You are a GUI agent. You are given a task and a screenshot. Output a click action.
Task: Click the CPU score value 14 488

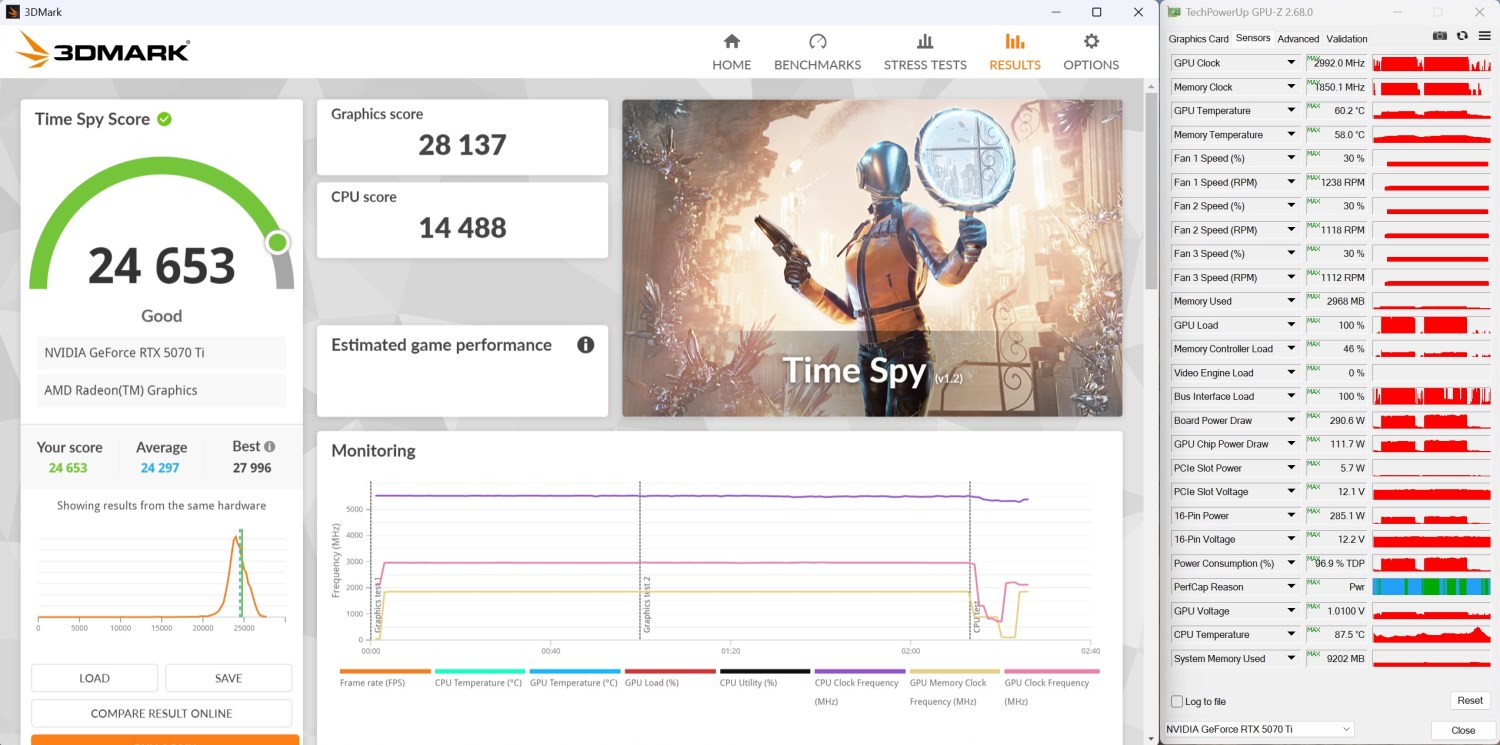(462, 228)
